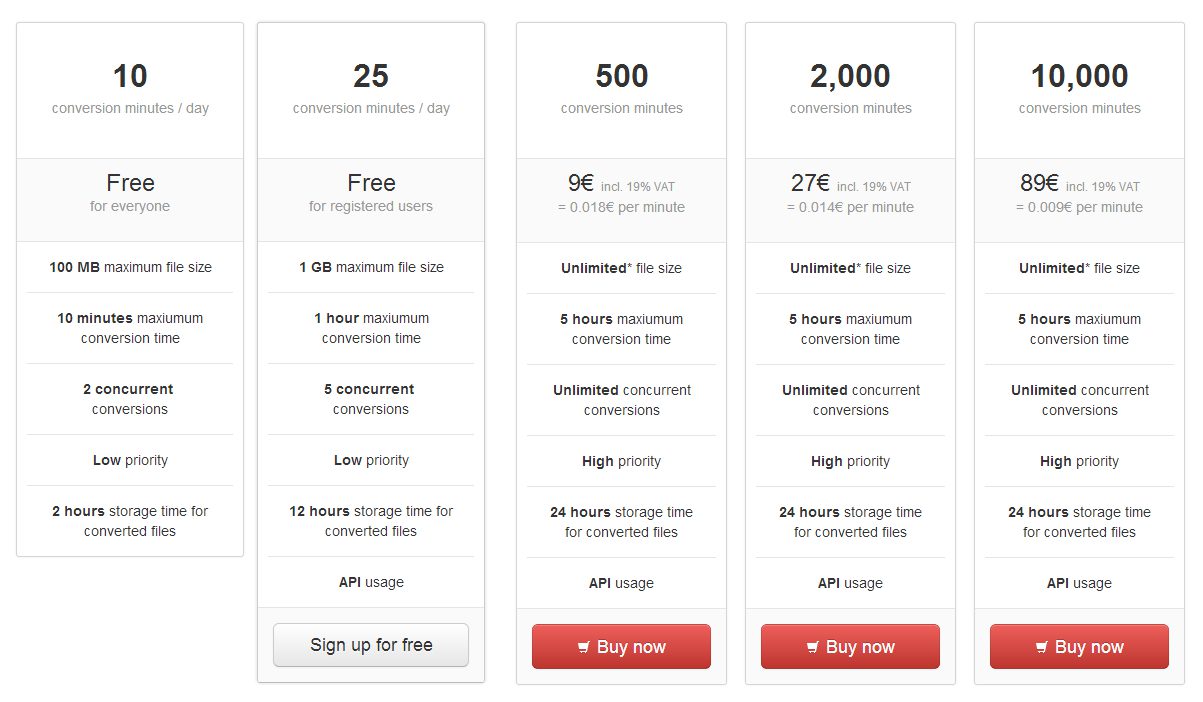1203x702 pixels.
Task: Select the 10 conversion minutes / day heading
Action: (130, 77)
